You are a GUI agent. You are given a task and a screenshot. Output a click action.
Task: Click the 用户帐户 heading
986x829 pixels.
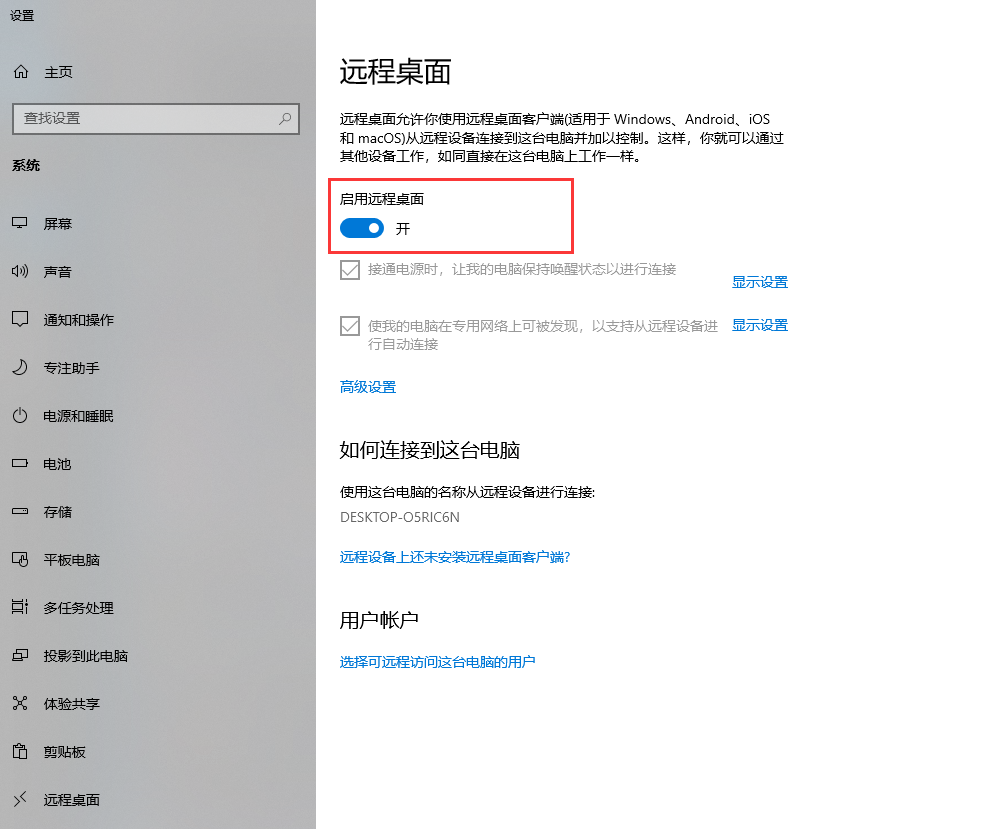(379, 620)
